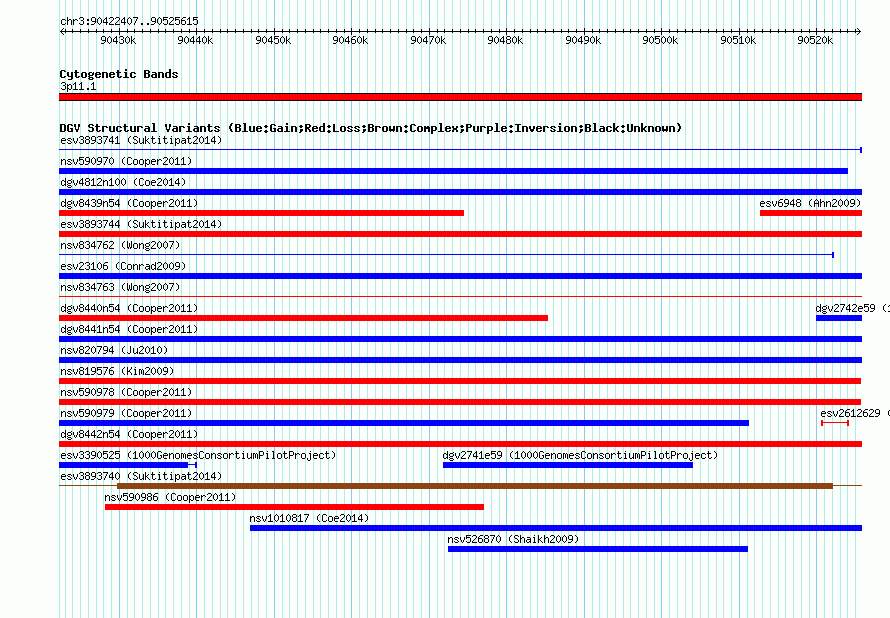Click the esv3390525 (1000GenomesConsortiumPilotProject) label
Viewport: 890px width, 618px height.
pyautogui.click(x=198, y=455)
